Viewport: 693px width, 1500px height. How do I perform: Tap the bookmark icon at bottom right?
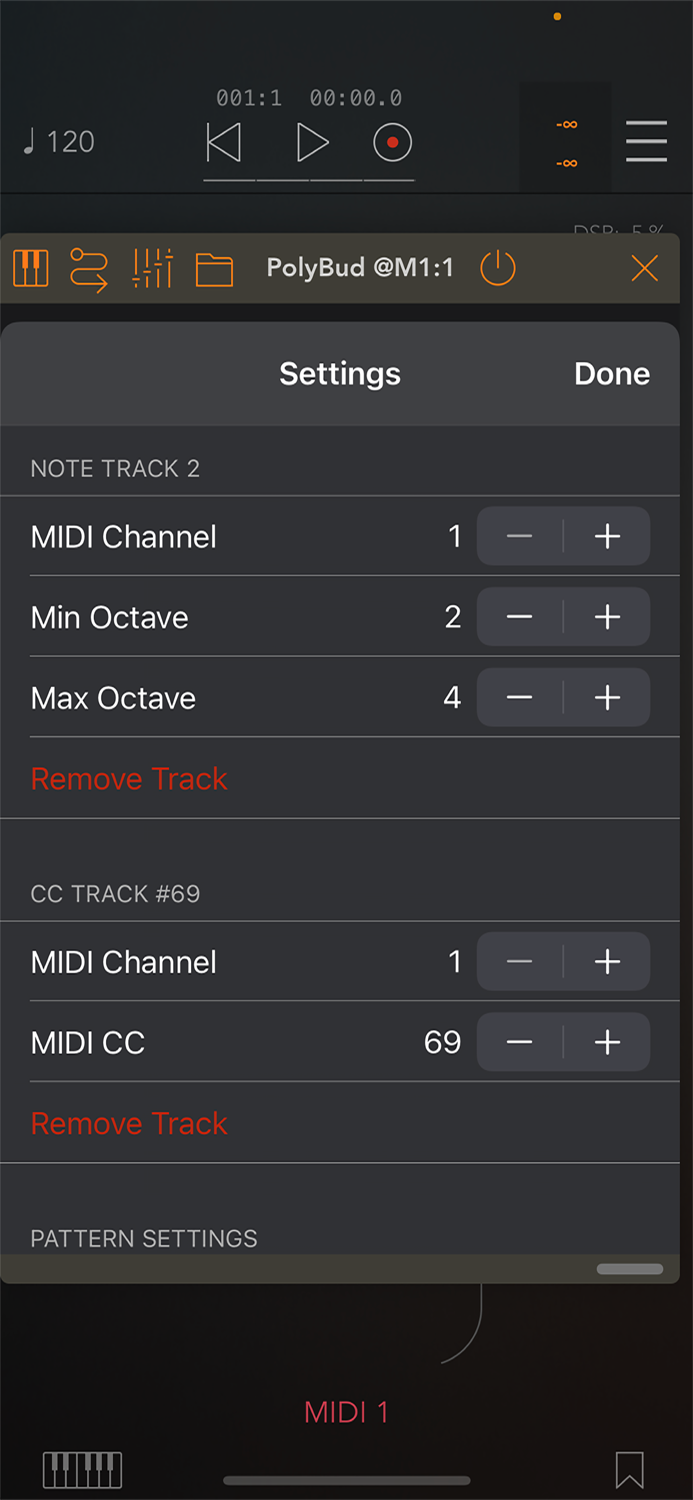[630, 1468]
